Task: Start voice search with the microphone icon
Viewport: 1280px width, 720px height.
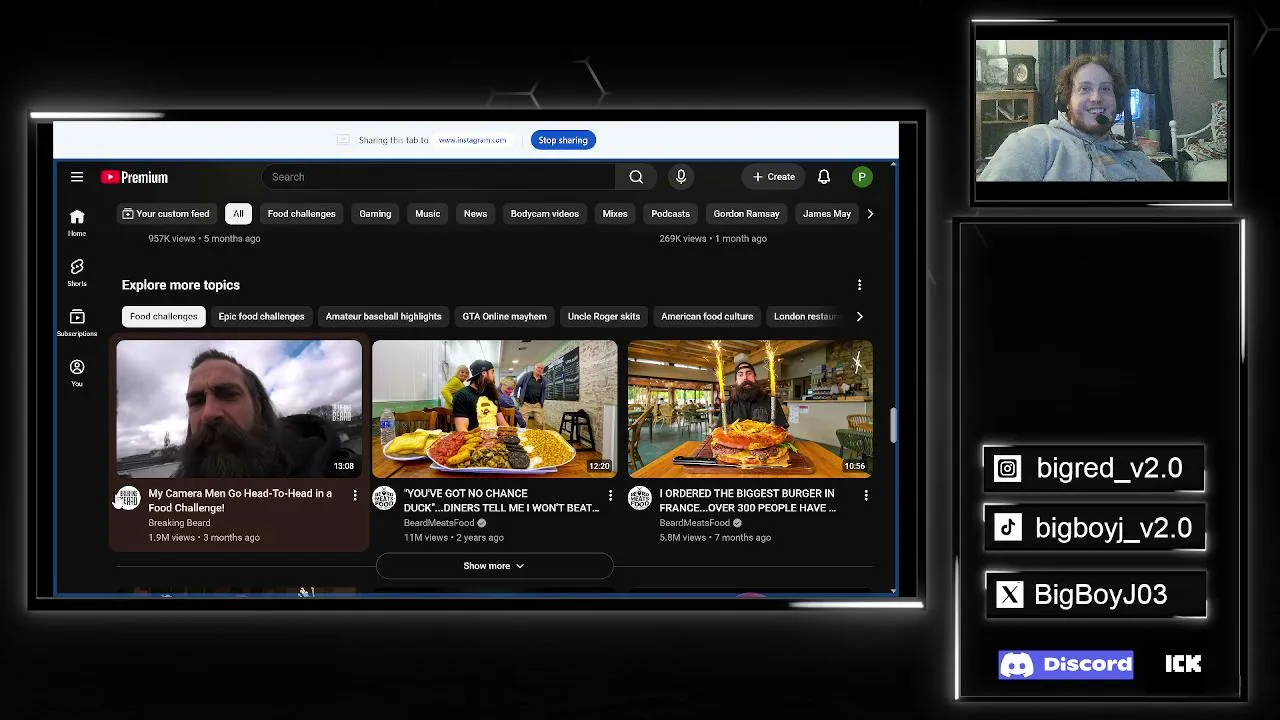Action: coord(681,177)
